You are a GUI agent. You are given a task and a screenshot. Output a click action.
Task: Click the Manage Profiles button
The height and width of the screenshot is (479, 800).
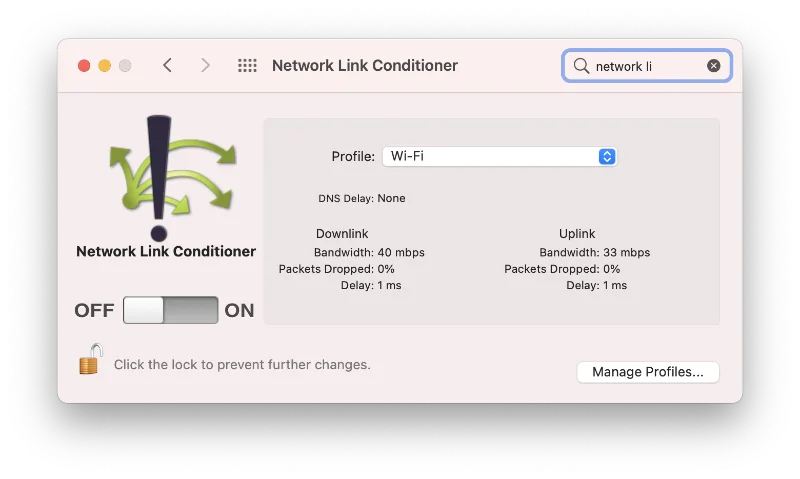point(648,372)
